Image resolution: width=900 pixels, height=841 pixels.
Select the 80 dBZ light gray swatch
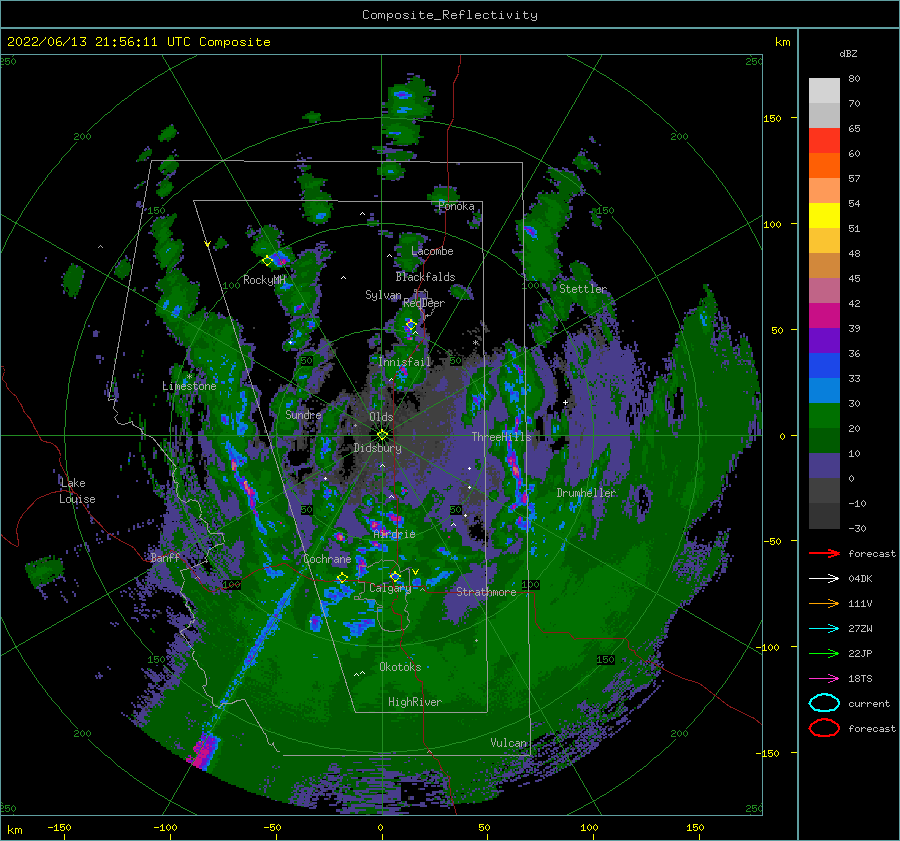click(x=824, y=90)
